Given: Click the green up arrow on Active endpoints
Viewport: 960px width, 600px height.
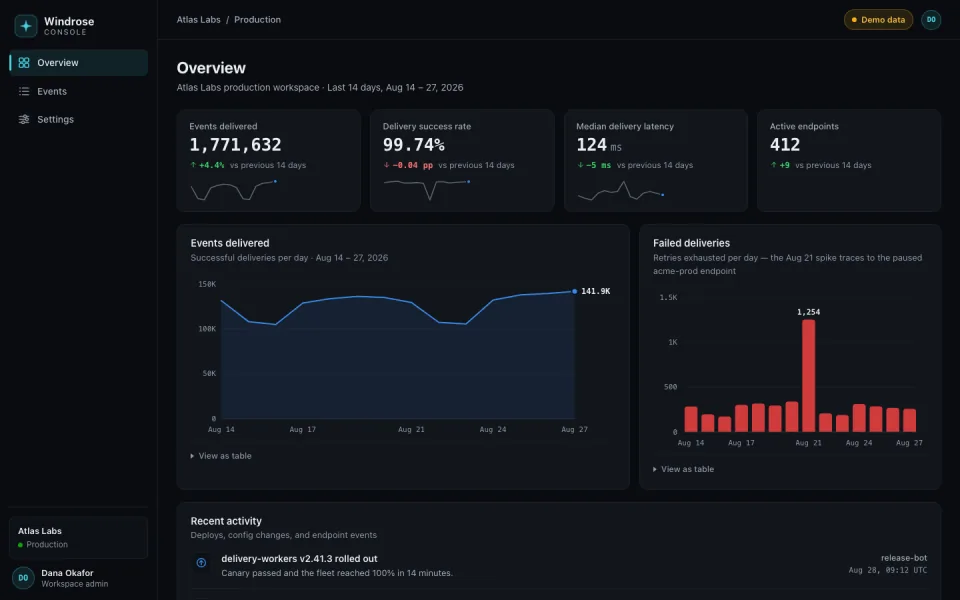Looking at the screenshot, I should [x=773, y=165].
